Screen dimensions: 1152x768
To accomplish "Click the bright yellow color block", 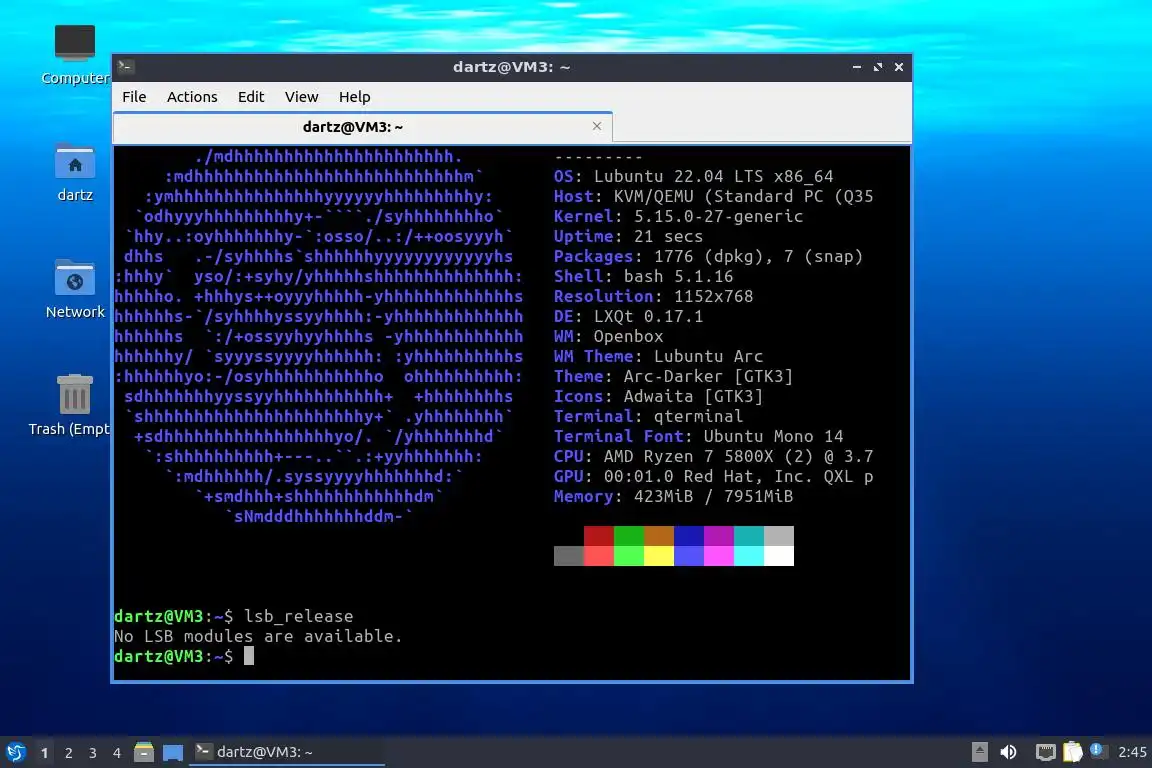I will 659,556.
